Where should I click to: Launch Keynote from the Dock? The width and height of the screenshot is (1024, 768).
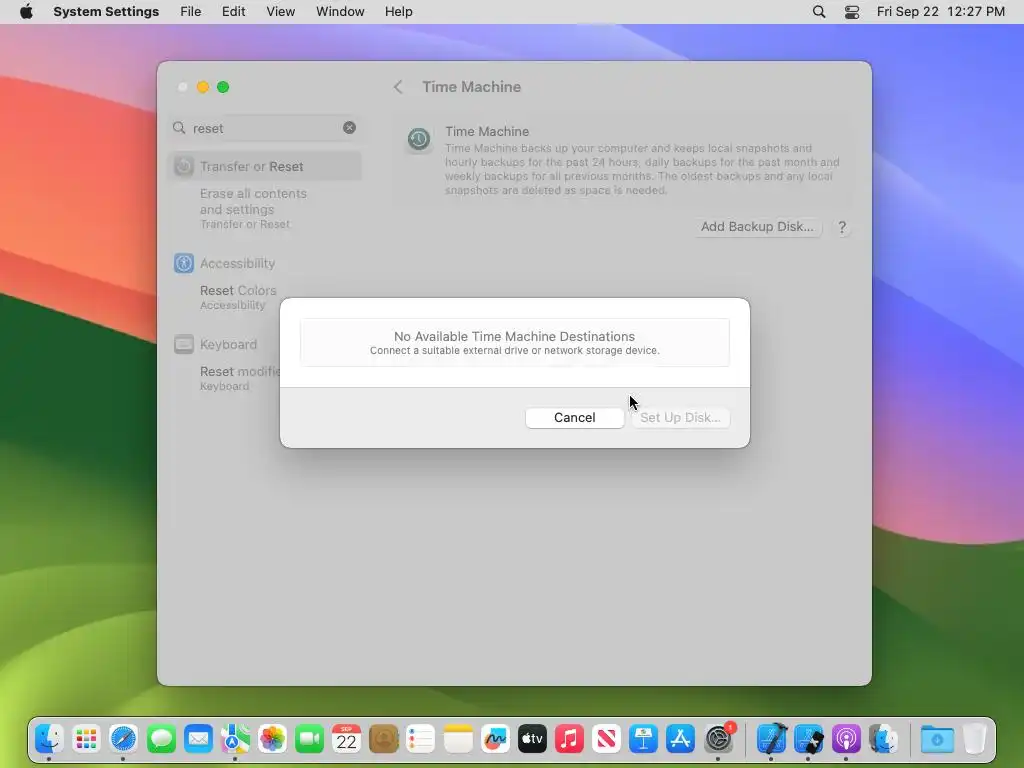point(643,739)
